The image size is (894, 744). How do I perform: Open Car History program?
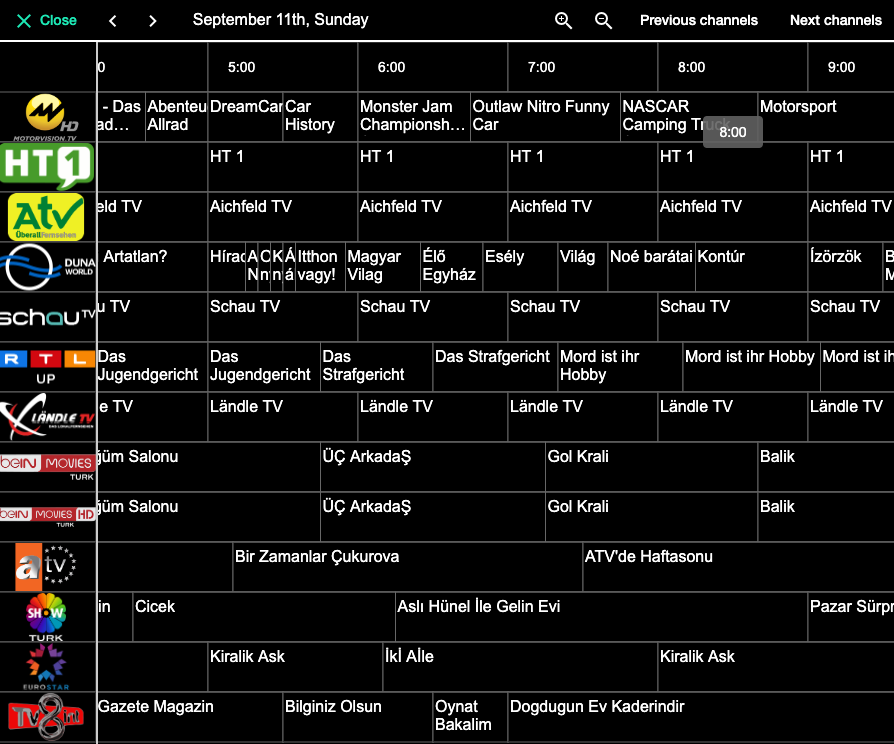[x=320, y=117]
